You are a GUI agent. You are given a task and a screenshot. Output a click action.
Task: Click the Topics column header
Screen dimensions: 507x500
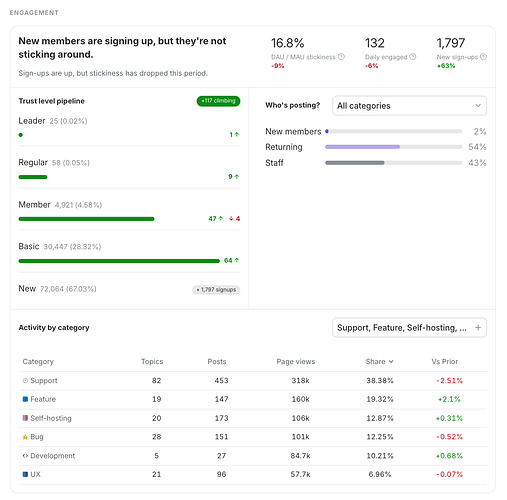(152, 362)
